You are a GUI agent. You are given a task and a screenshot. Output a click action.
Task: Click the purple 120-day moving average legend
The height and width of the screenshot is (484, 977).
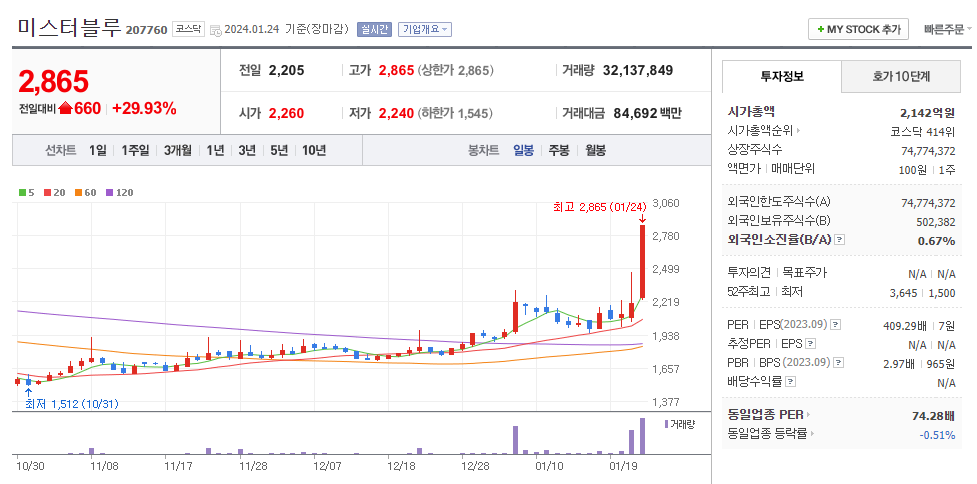coord(120,192)
